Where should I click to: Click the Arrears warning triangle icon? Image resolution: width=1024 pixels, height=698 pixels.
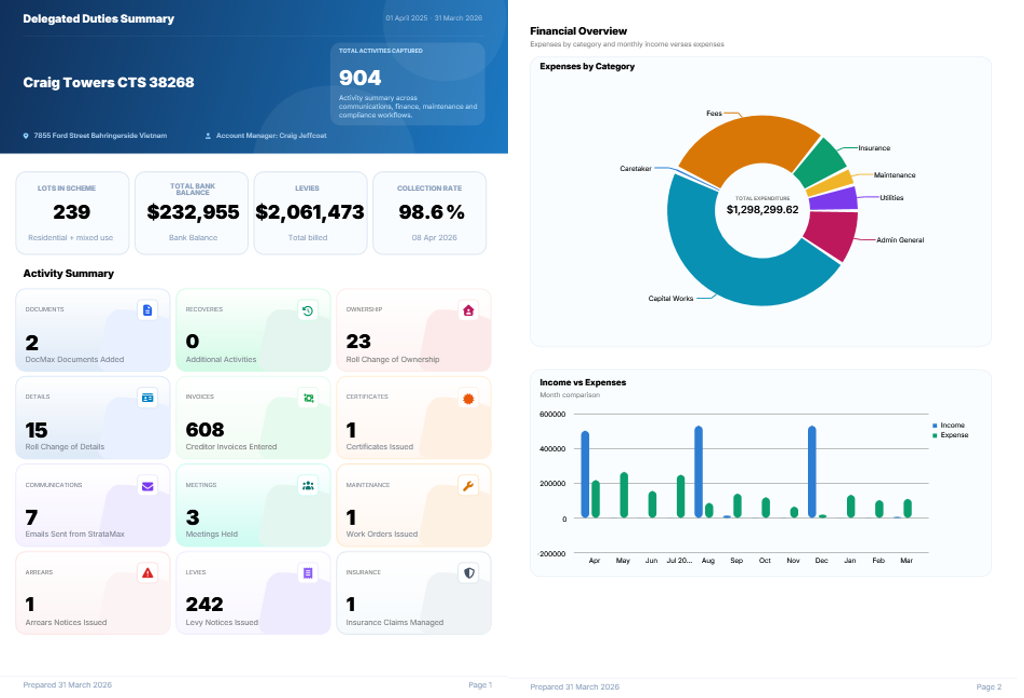click(x=148, y=573)
